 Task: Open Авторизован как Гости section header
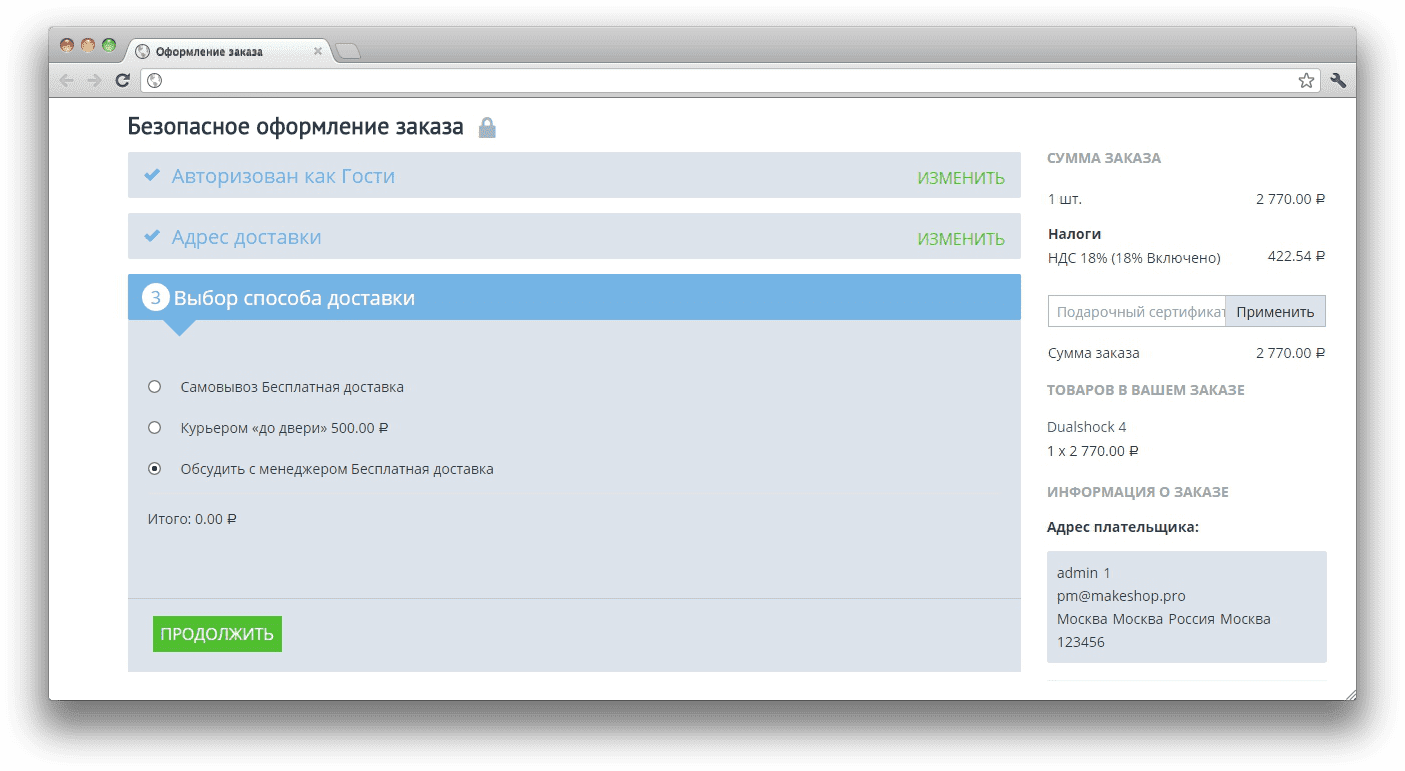pyautogui.click(x=574, y=175)
